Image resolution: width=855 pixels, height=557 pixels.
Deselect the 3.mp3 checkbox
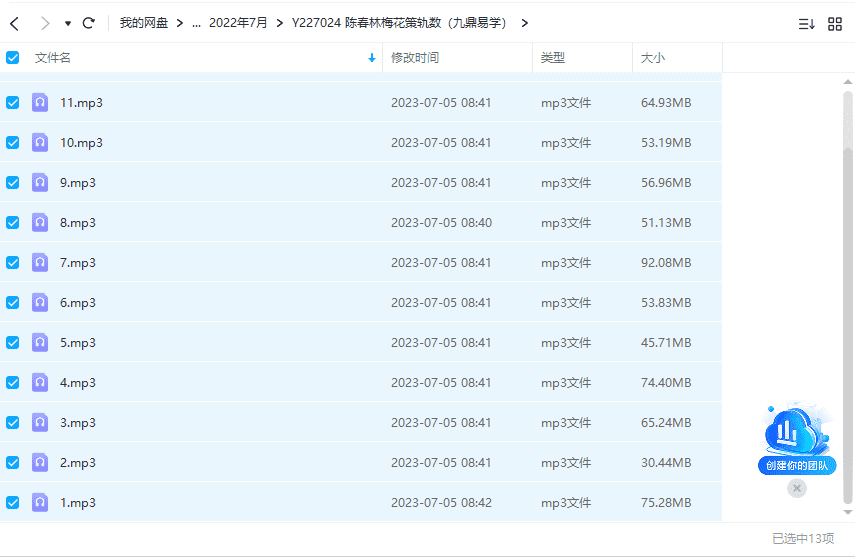coord(13,422)
